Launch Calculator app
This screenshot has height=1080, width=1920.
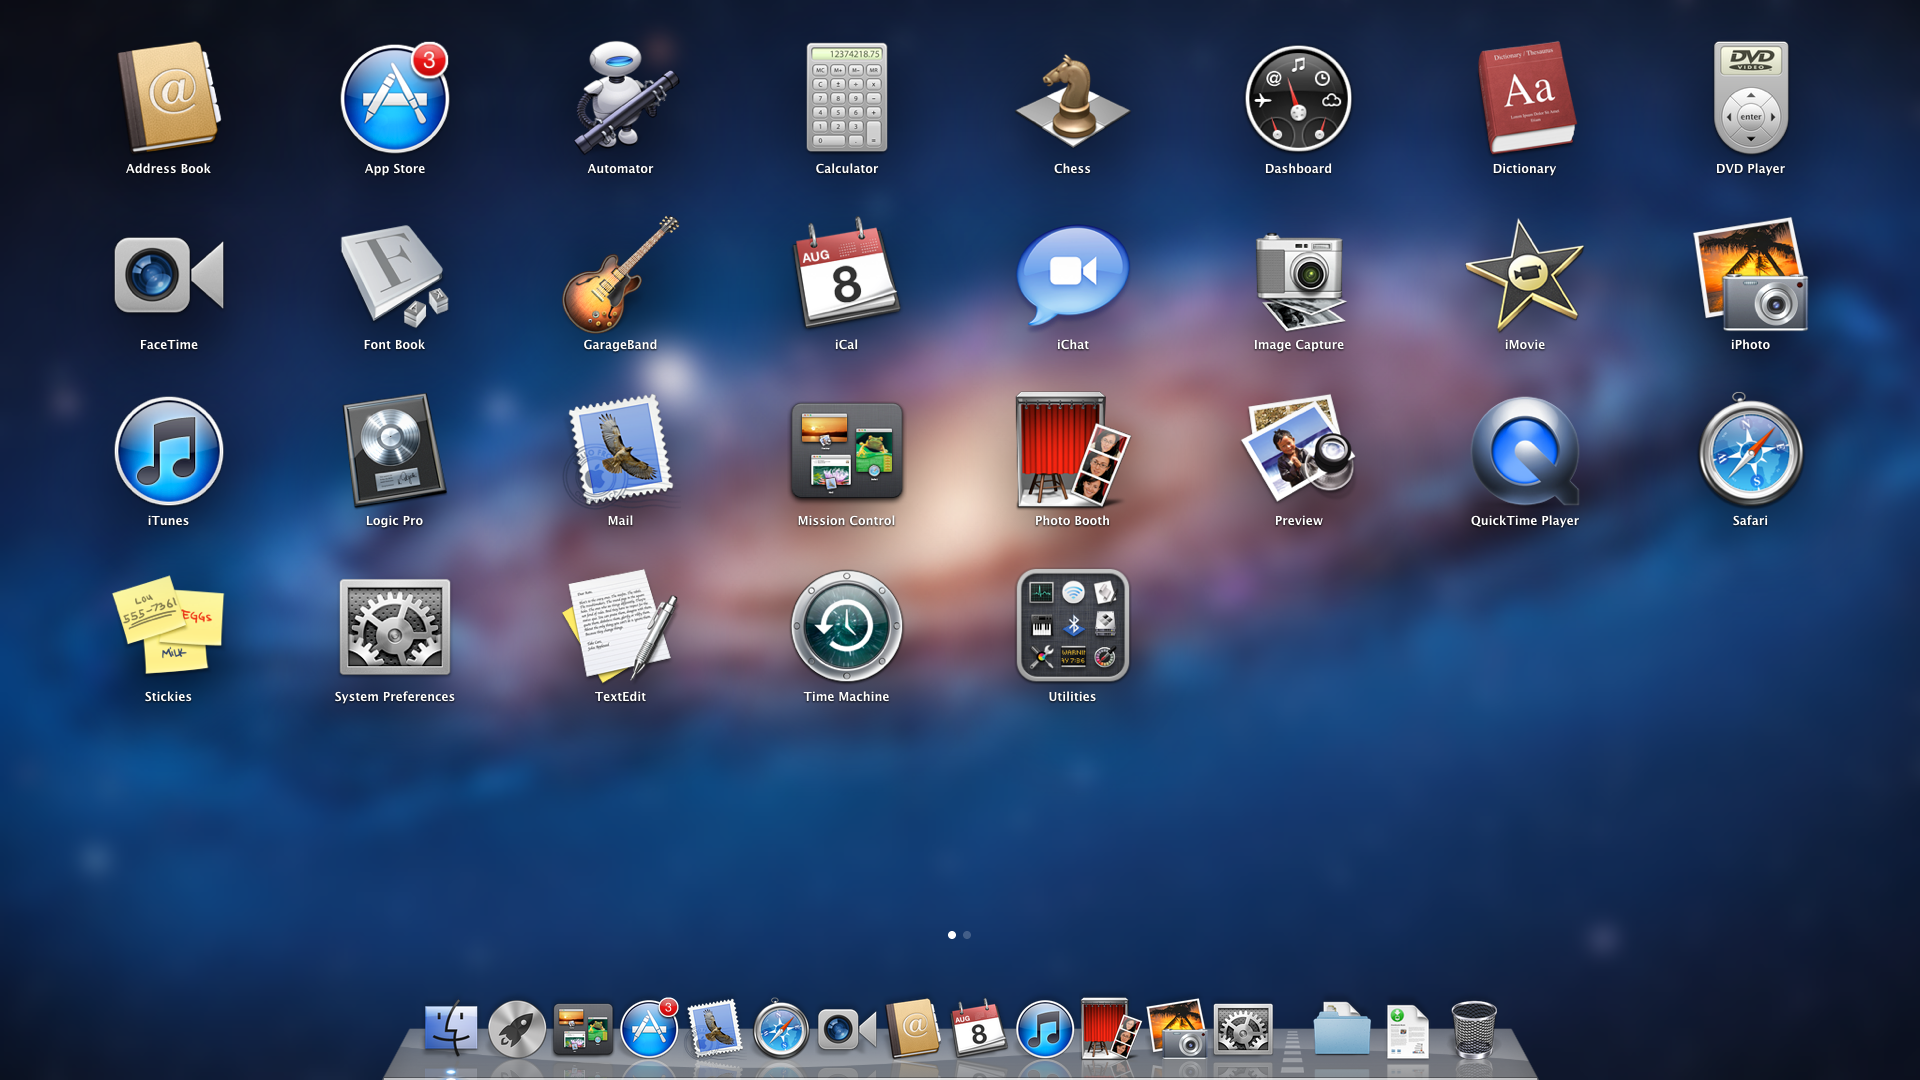click(847, 98)
